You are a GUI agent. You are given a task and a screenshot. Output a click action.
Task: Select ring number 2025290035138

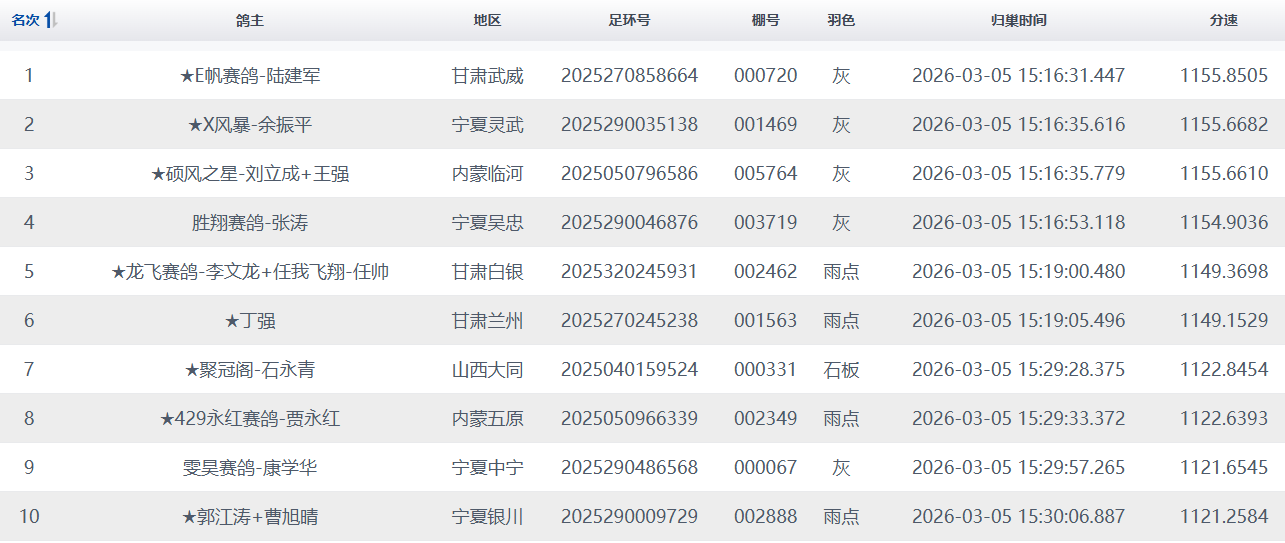(x=629, y=125)
